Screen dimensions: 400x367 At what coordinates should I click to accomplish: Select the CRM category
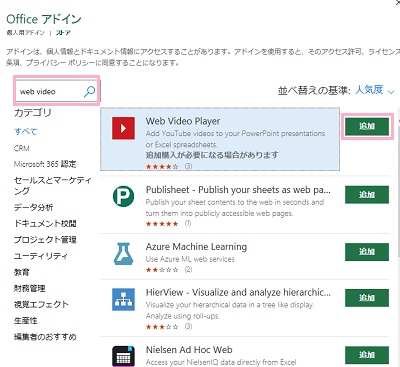[22, 148]
